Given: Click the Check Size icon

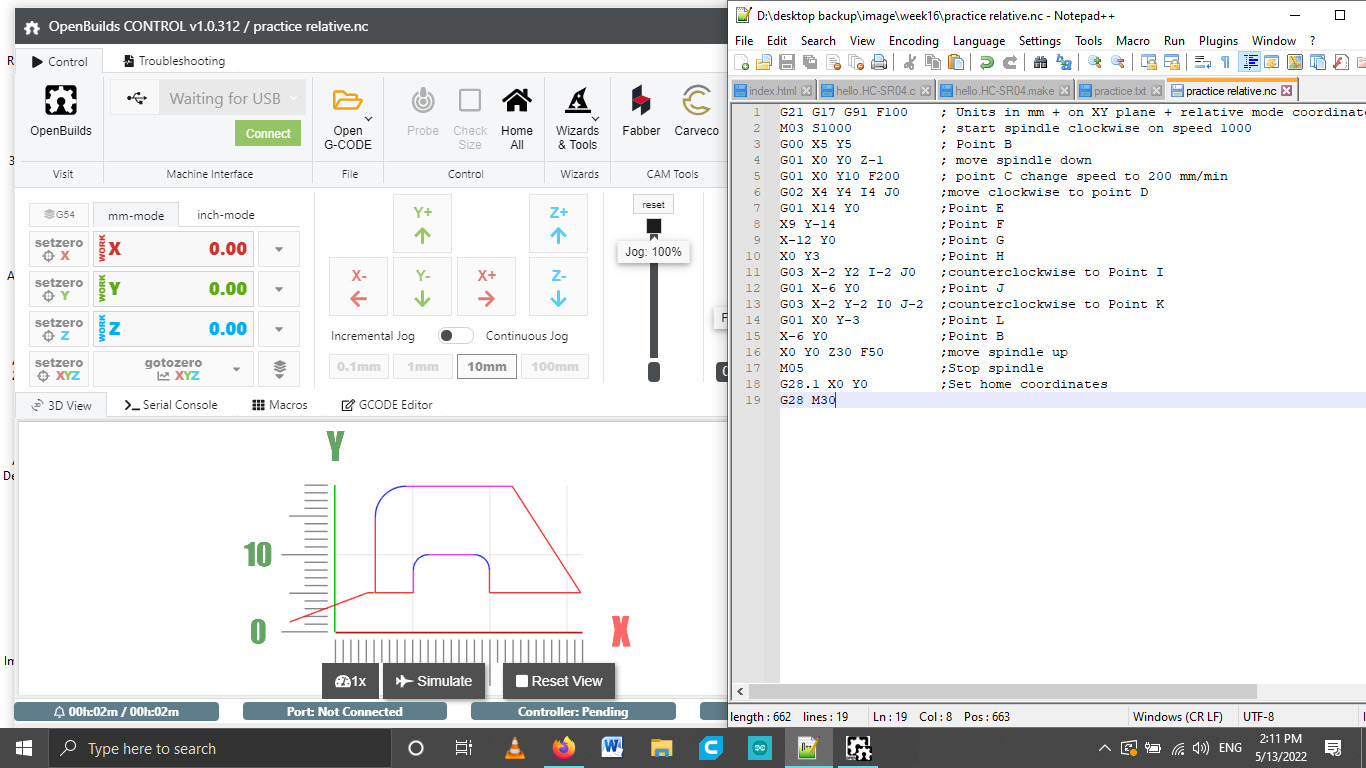Looking at the screenshot, I should click(470, 100).
